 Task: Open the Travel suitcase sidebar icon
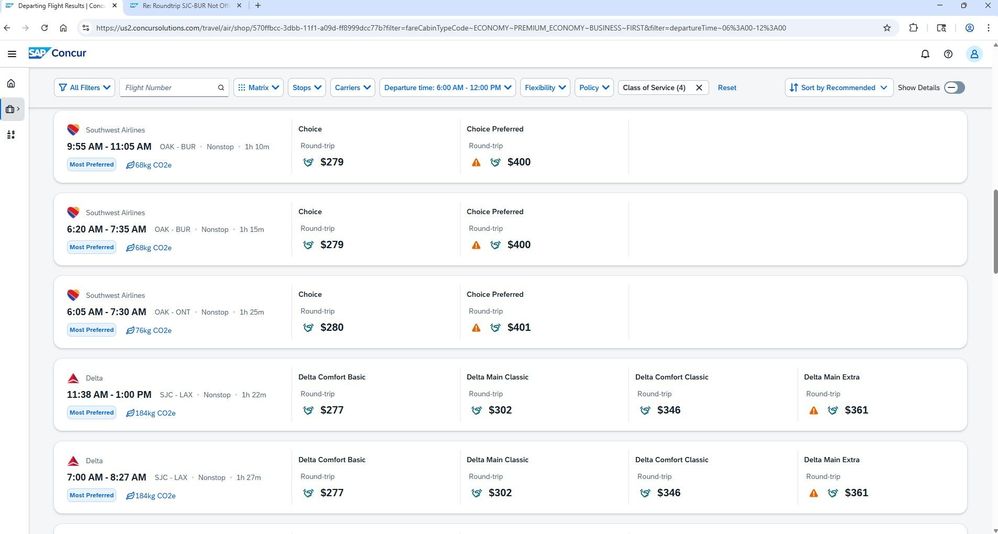(12, 109)
